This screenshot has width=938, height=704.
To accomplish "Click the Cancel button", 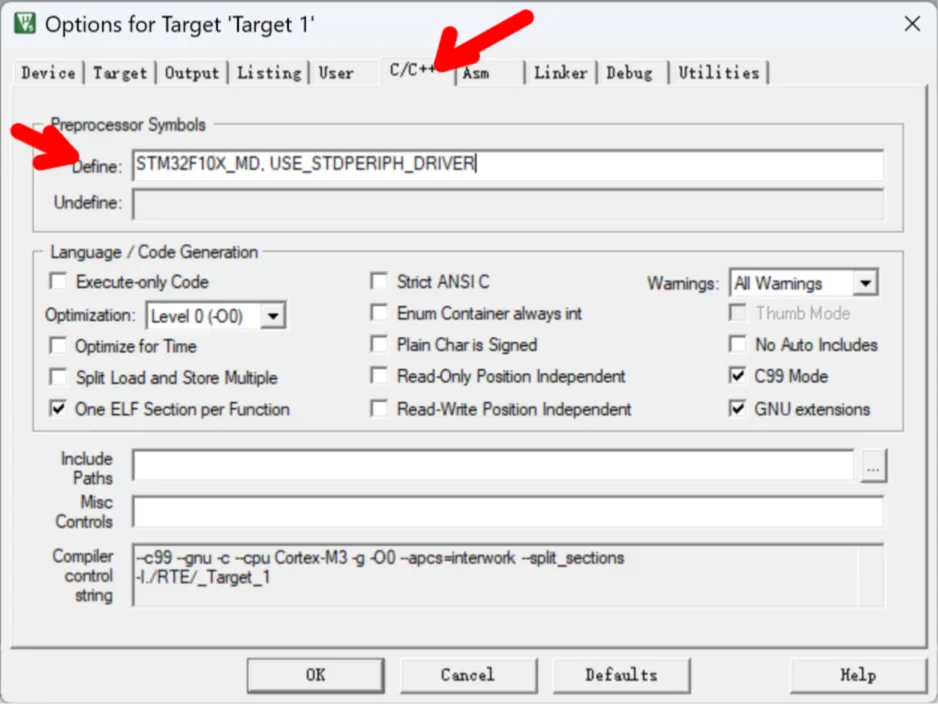I will pyautogui.click(x=468, y=675).
